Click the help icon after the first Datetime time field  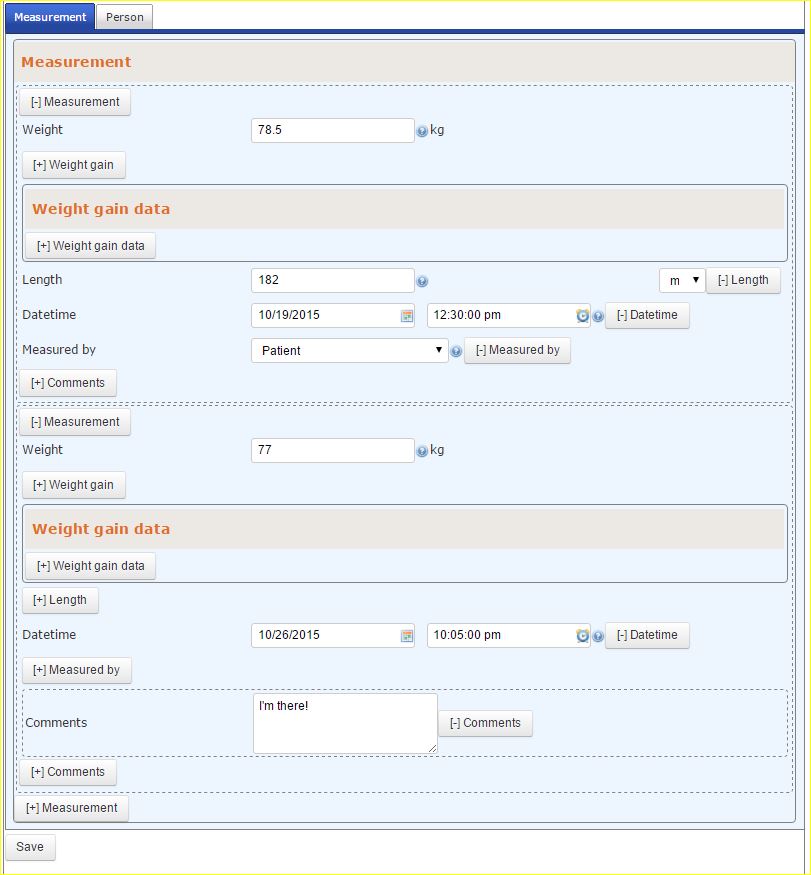597,317
